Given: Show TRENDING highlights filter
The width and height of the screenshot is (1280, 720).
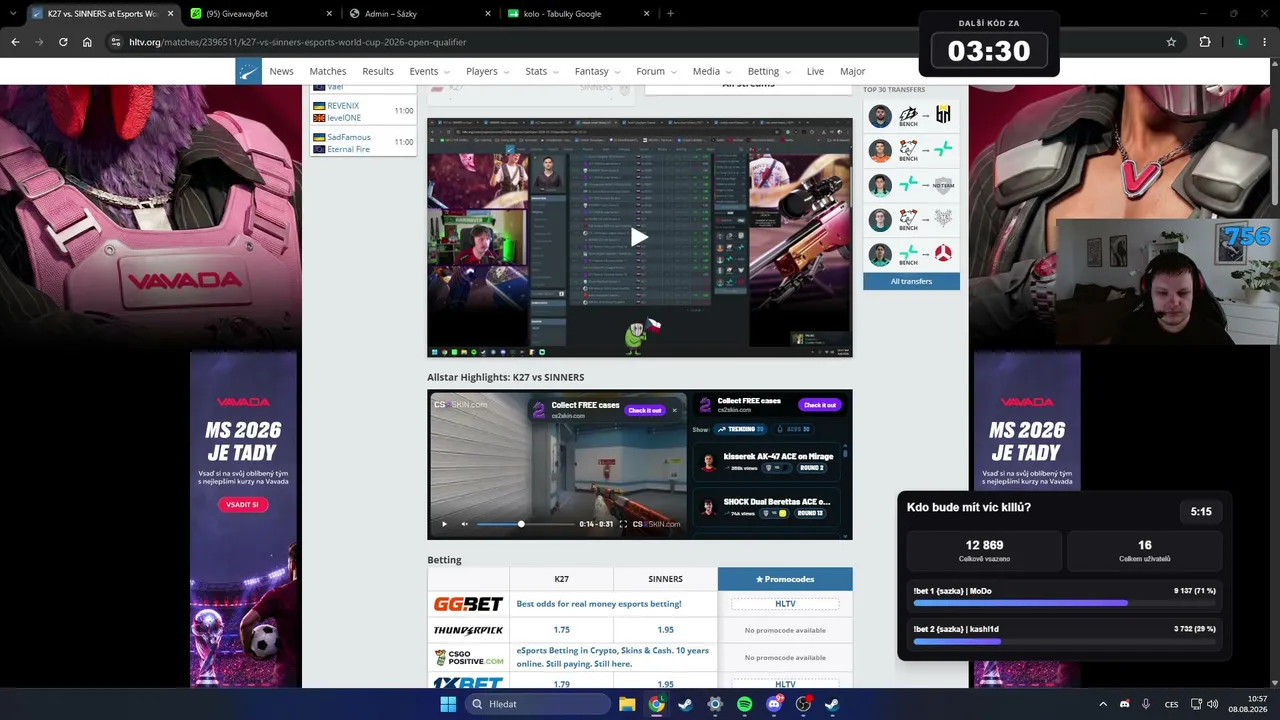Looking at the screenshot, I should point(740,429).
